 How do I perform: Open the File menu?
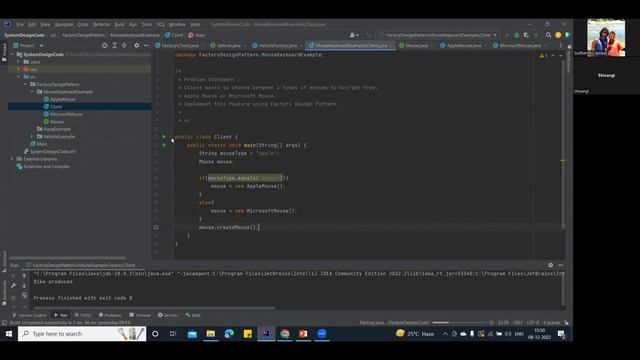coord(20,24)
